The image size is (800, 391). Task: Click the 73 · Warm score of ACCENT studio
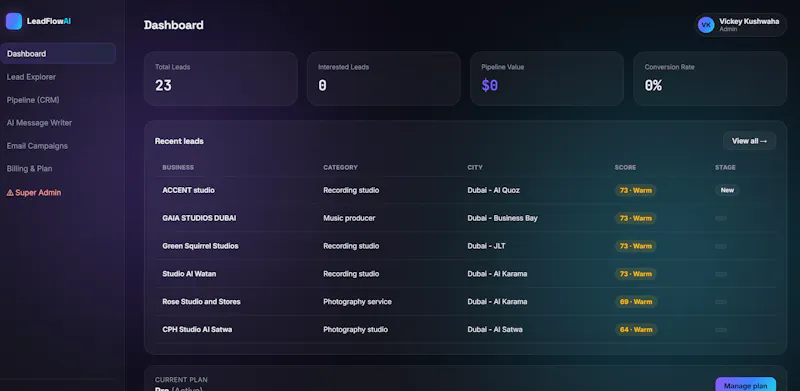(x=636, y=190)
